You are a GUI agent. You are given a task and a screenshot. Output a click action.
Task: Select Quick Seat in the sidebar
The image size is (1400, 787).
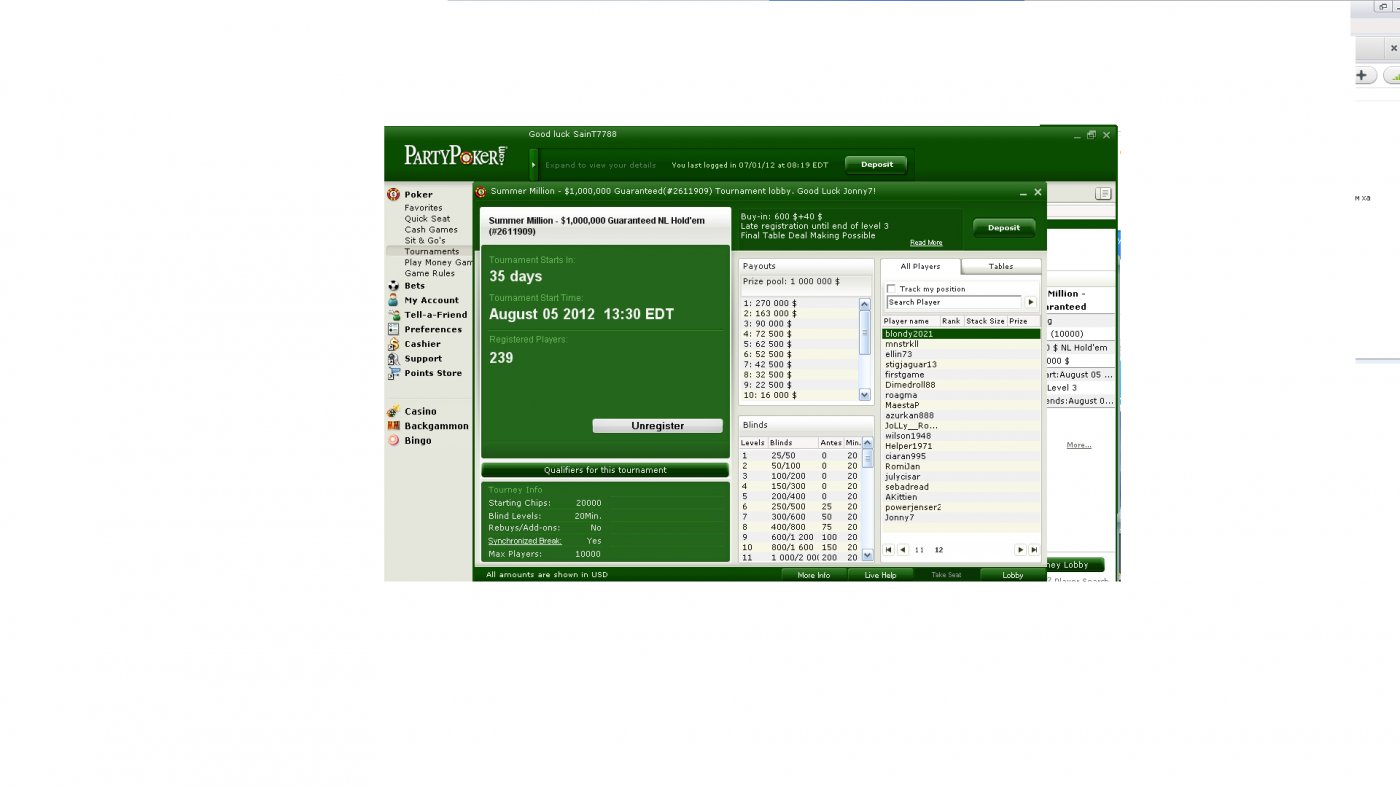(427, 219)
